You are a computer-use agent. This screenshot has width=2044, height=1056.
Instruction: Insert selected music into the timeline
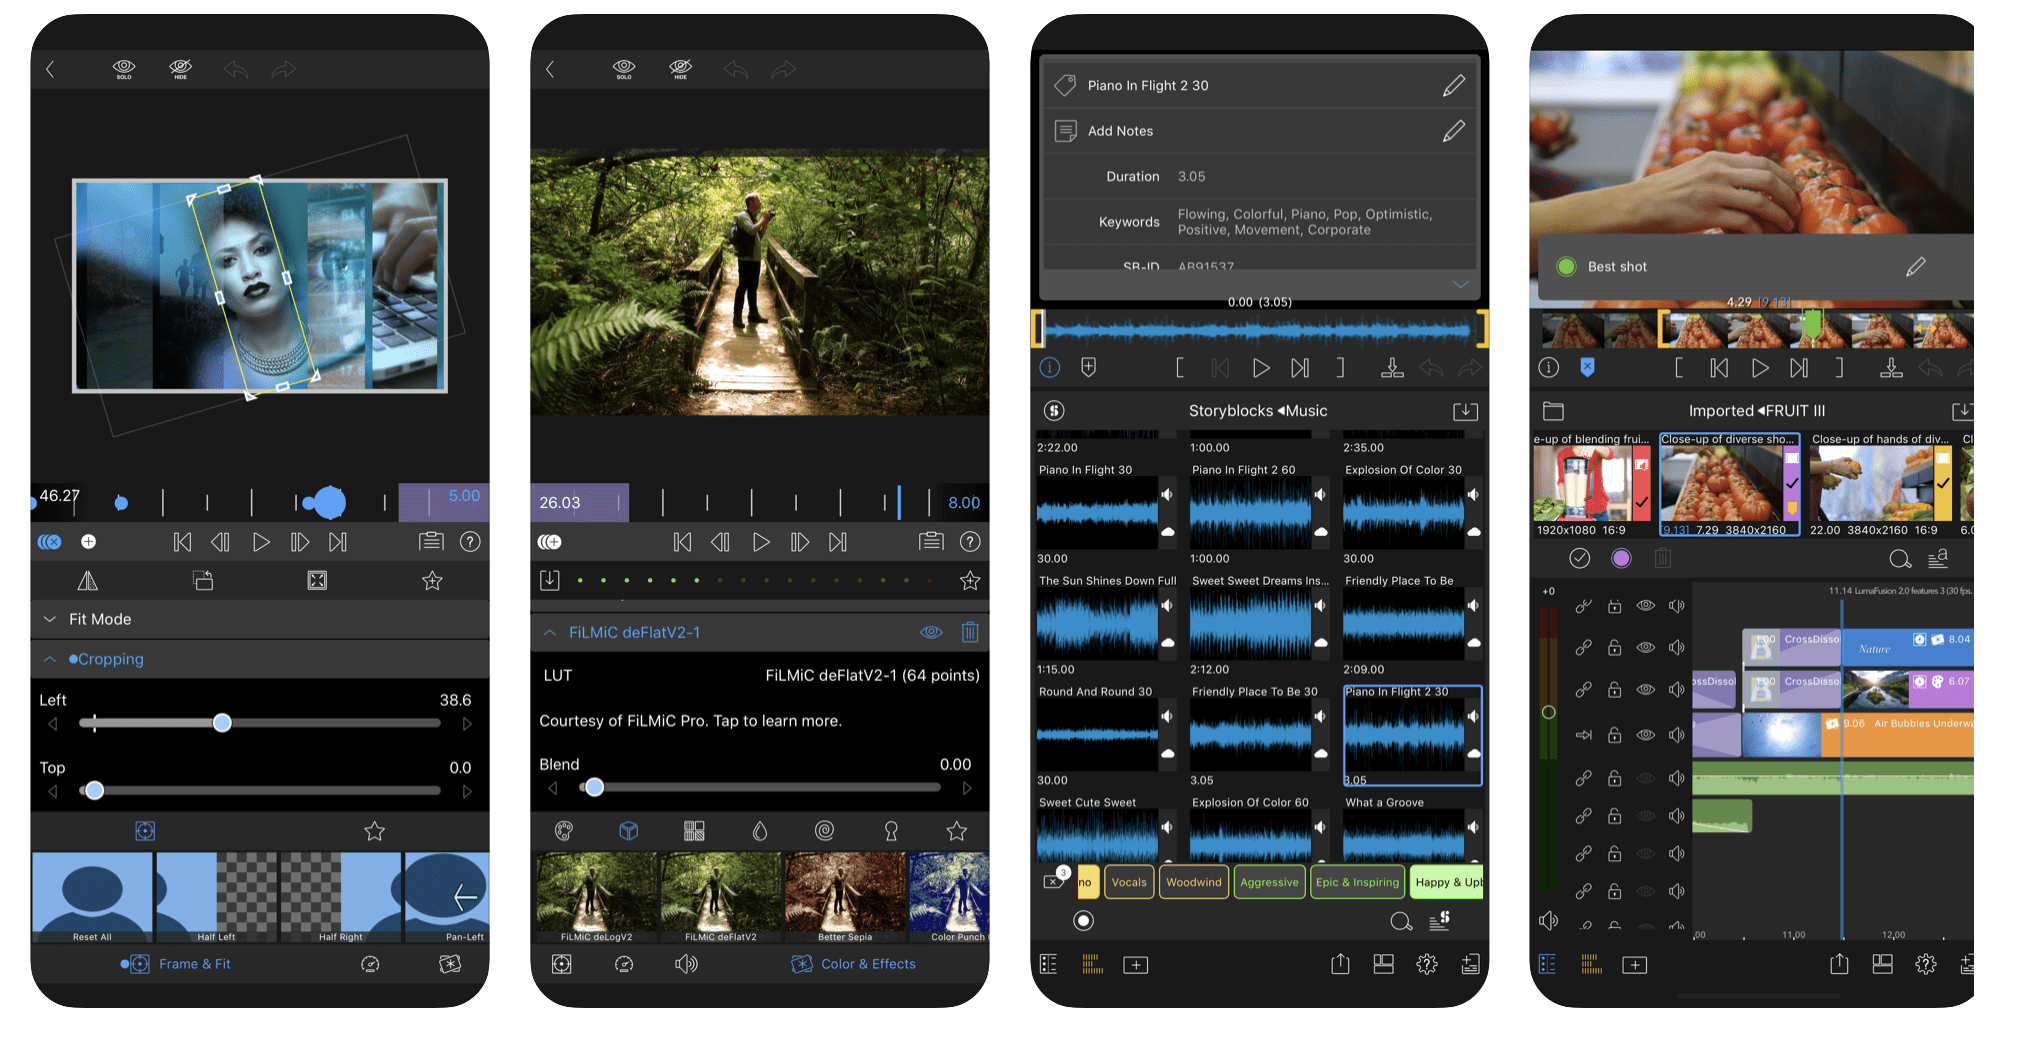click(x=1392, y=367)
